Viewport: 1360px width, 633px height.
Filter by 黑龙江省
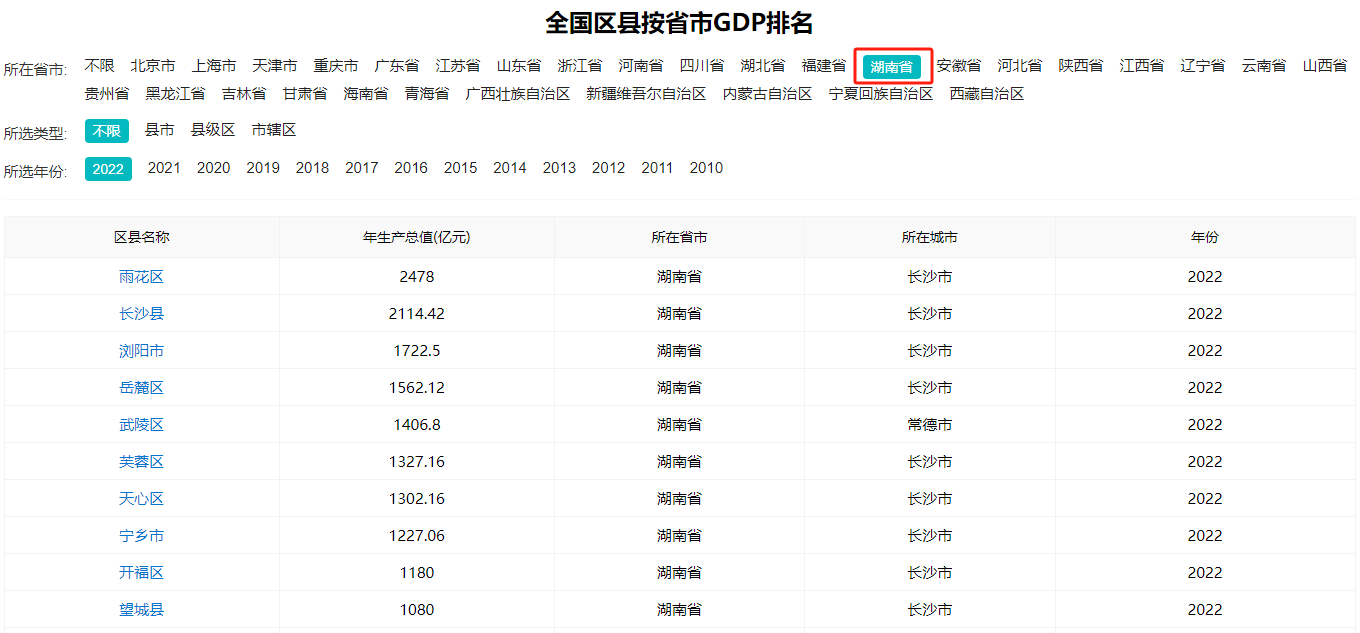[175, 93]
